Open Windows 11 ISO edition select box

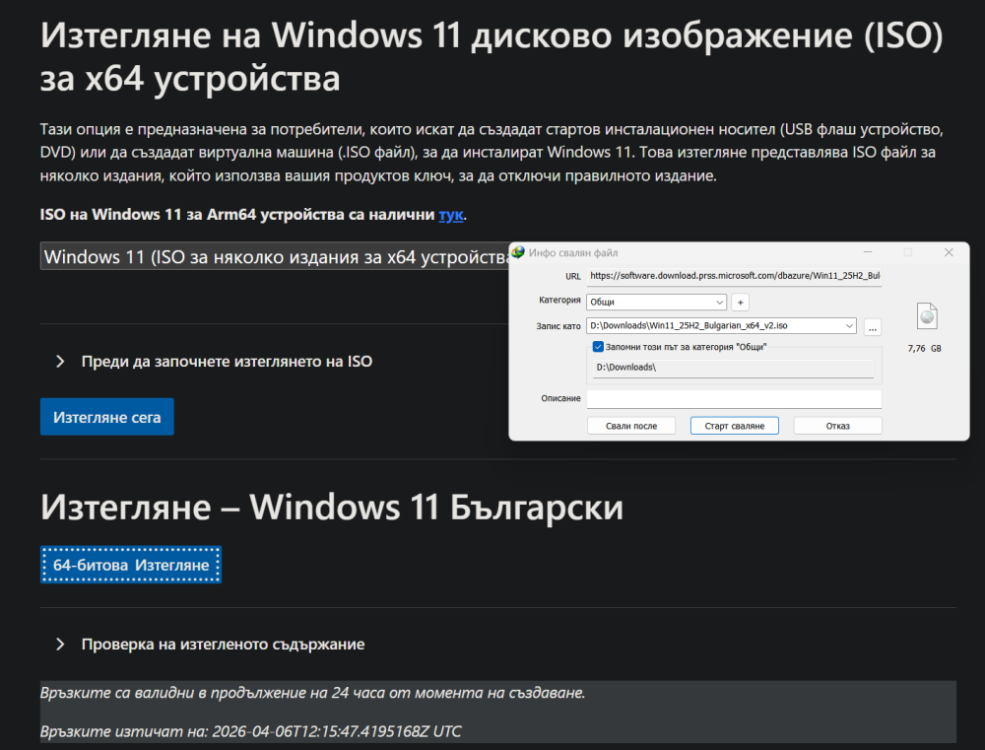pyautogui.click(x=275, y=256)
